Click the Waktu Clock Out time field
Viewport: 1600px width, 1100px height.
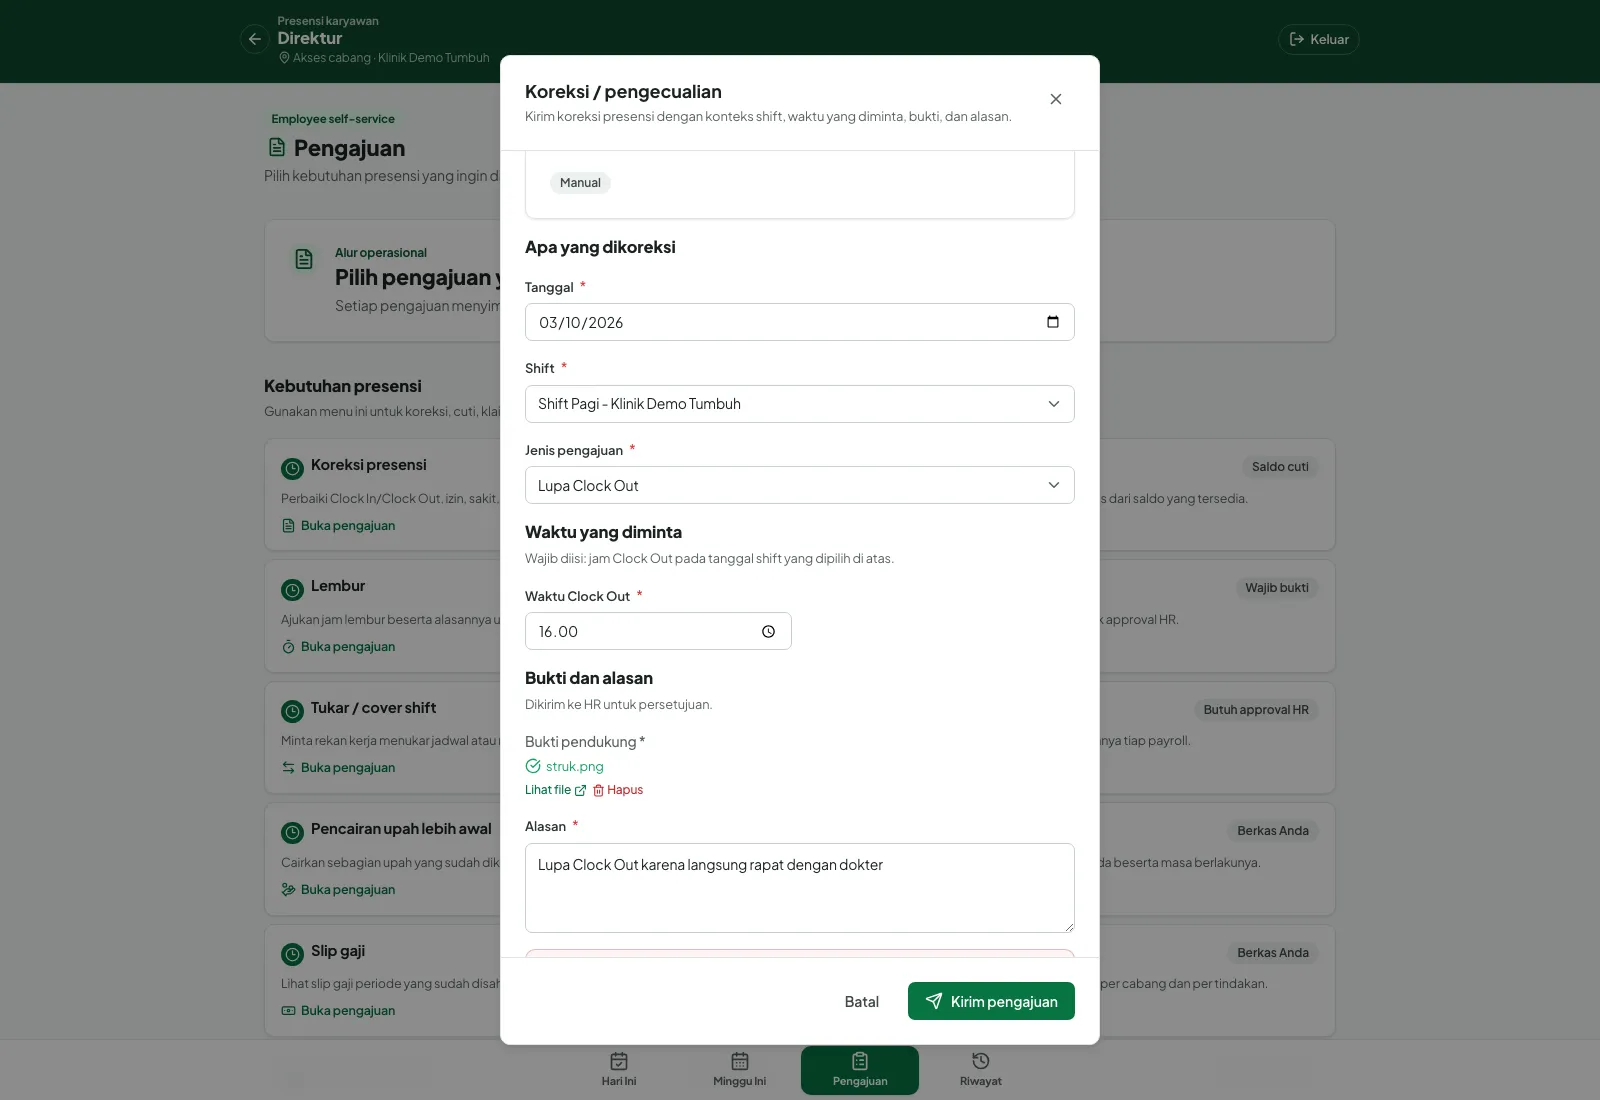click(x=658, y=631)
